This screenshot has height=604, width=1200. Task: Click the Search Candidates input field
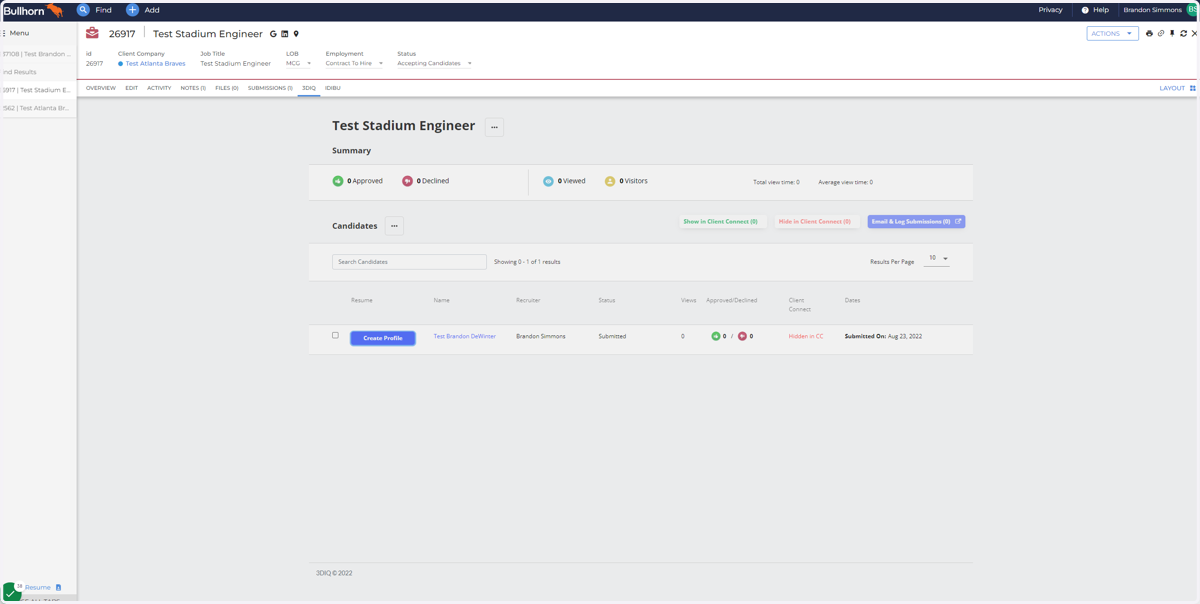tap(409, 262)
